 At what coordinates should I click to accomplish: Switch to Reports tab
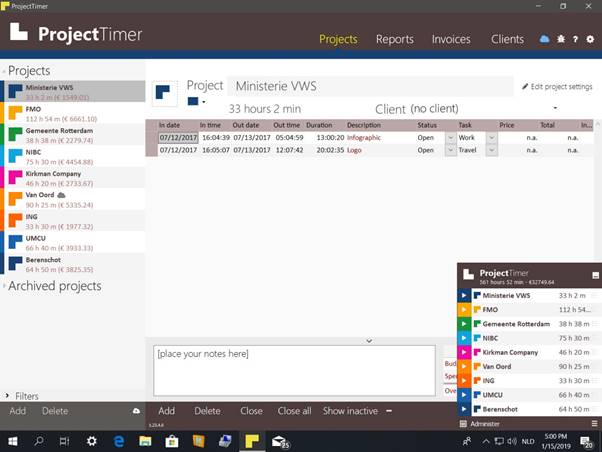(x=395, y=39)
